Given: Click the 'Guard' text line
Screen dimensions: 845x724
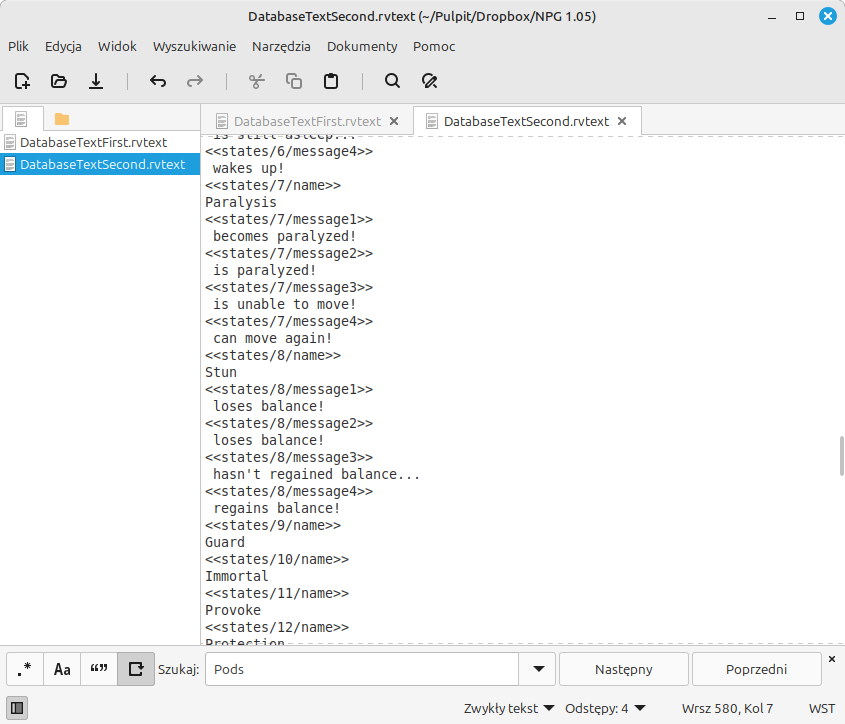Looking at the screenshot, I should point(225,542).
